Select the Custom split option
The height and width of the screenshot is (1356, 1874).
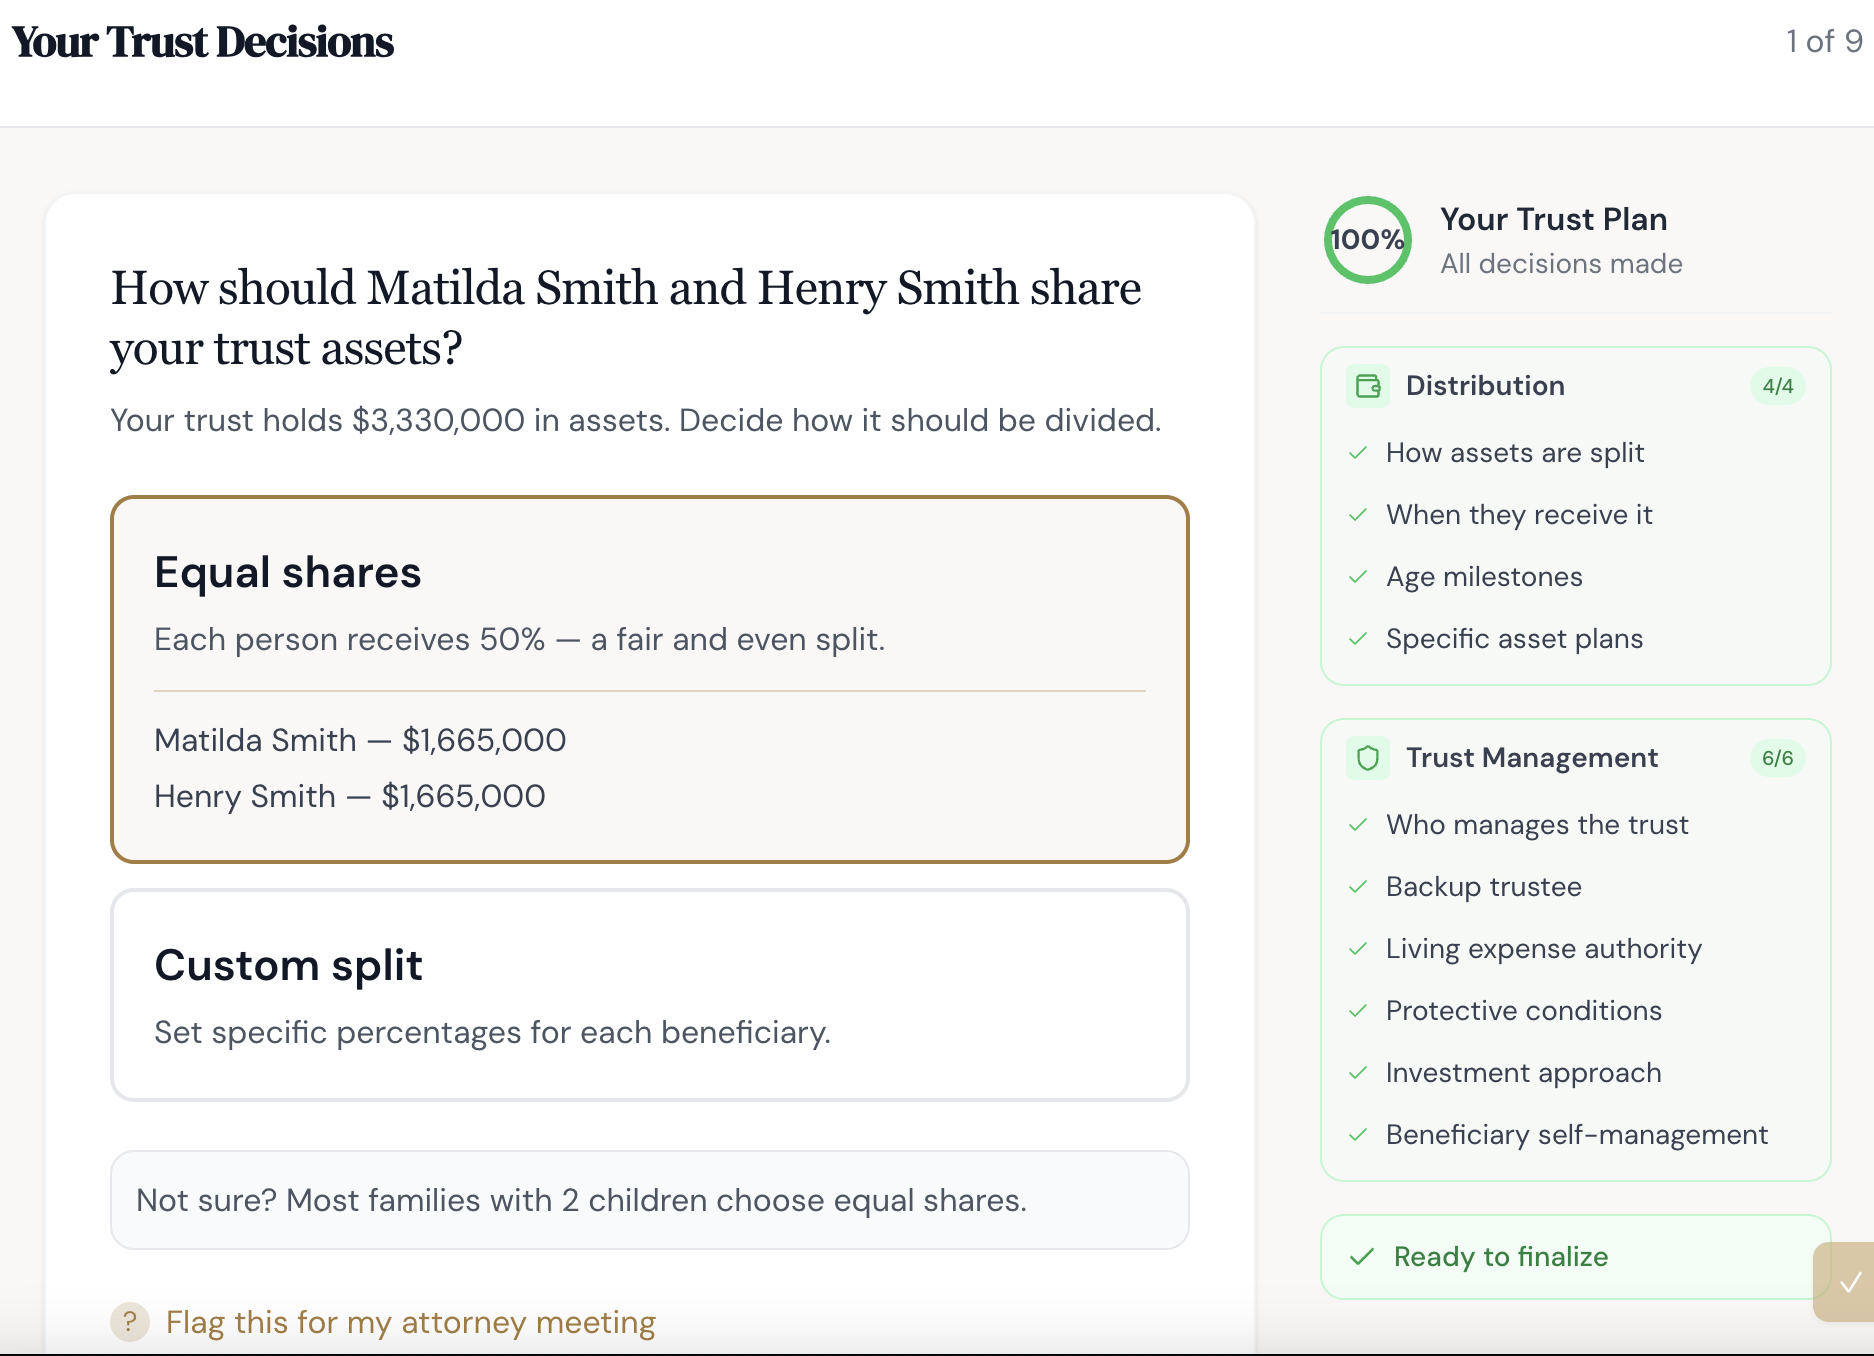650,995
